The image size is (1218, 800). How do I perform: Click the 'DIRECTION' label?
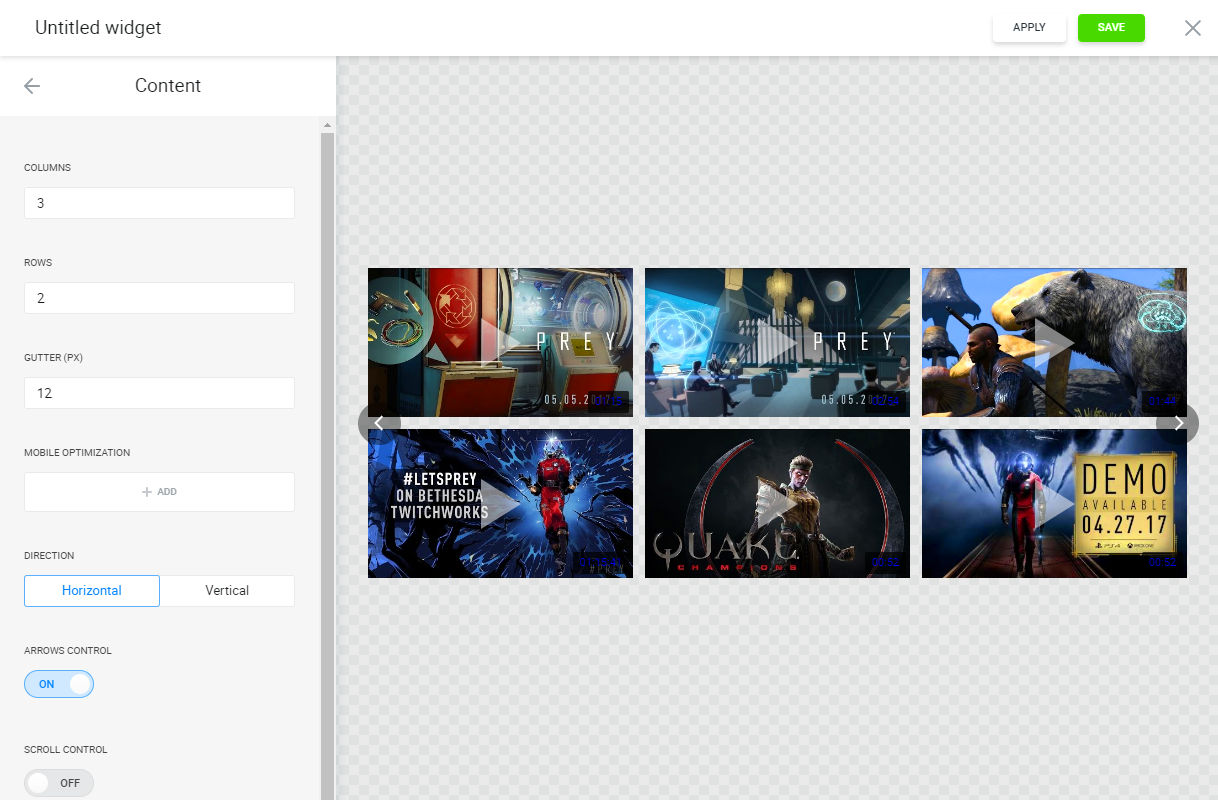tap(49, 556)
